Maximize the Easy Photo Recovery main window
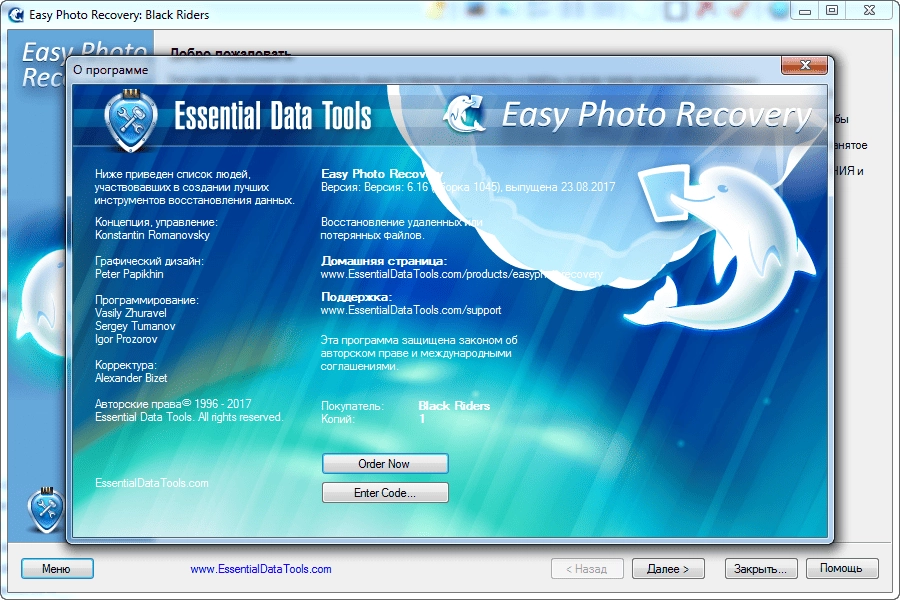 (x=832, y=11)
